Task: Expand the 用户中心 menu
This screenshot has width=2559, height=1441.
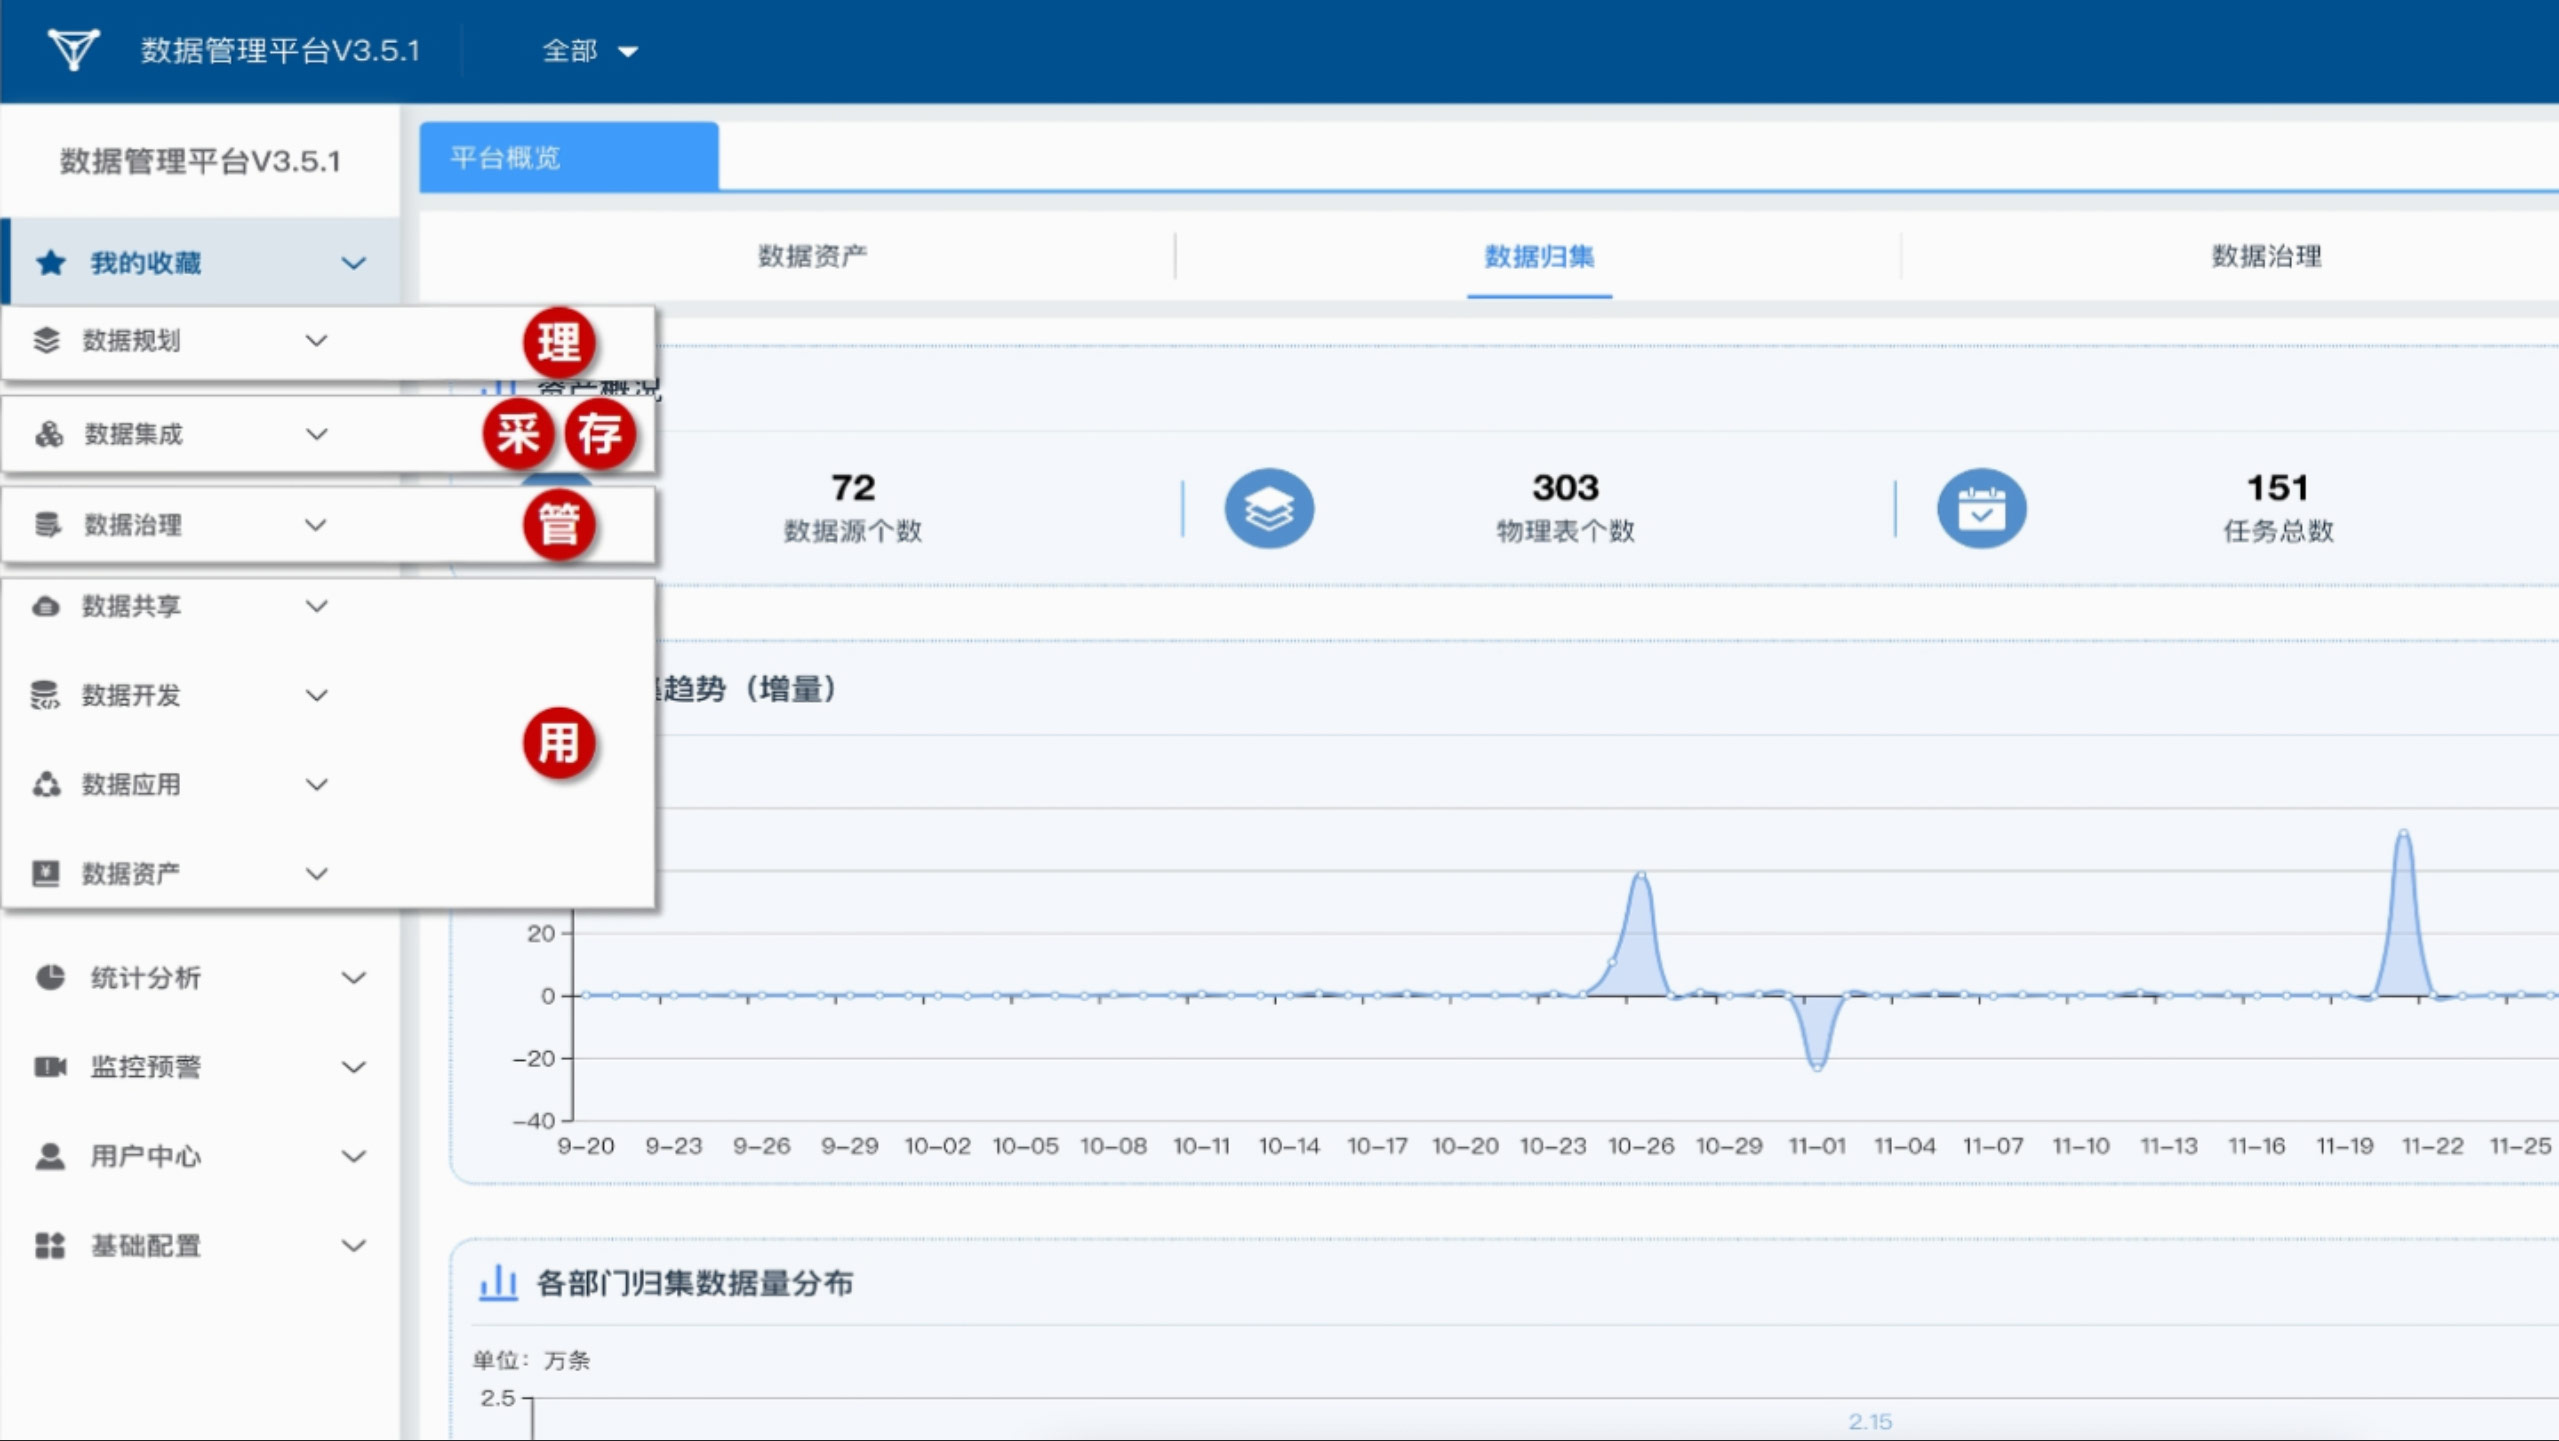Action: [354, 1156]
